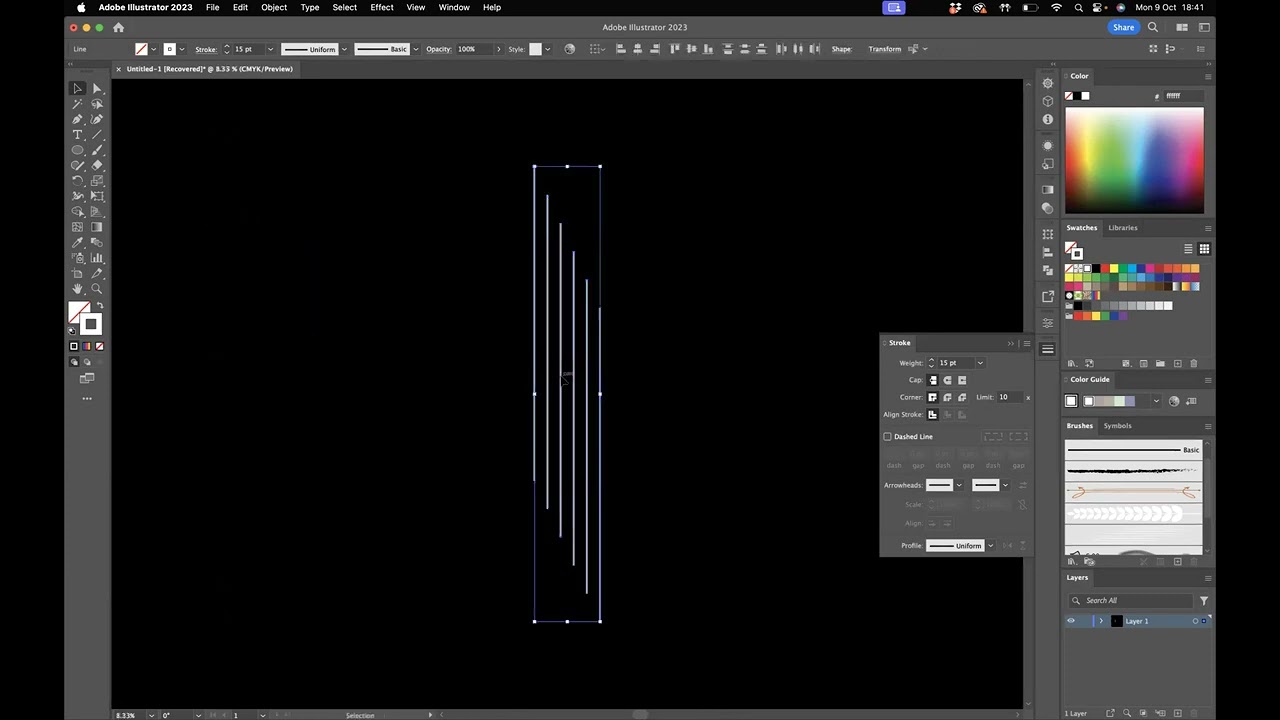Select the Scale tool
Image resolution: width=1280 pixels, height=720 pixels.
[x=97, y=181]
